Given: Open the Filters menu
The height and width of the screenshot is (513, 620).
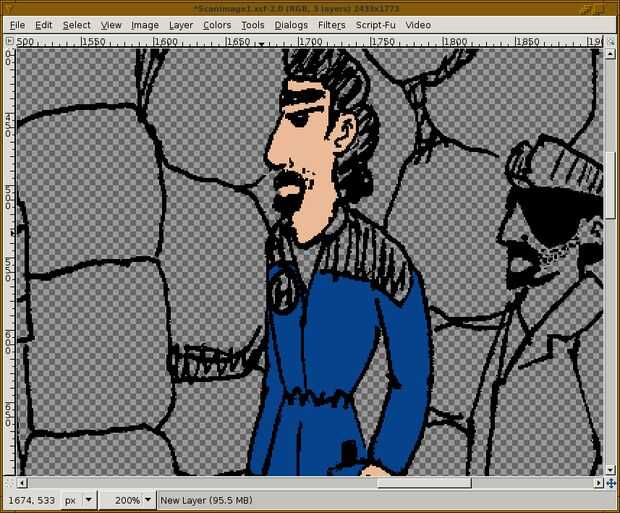Looking at the screenshot, I should click(x=331, y=25).
